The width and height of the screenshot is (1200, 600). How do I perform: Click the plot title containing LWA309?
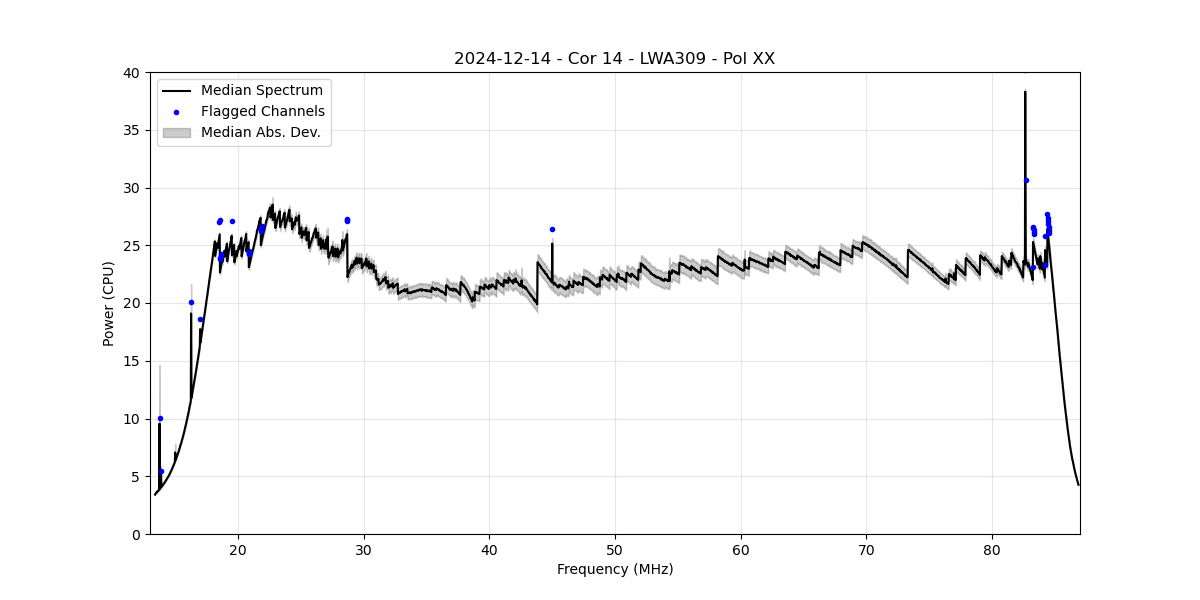(x=614, y=59)
